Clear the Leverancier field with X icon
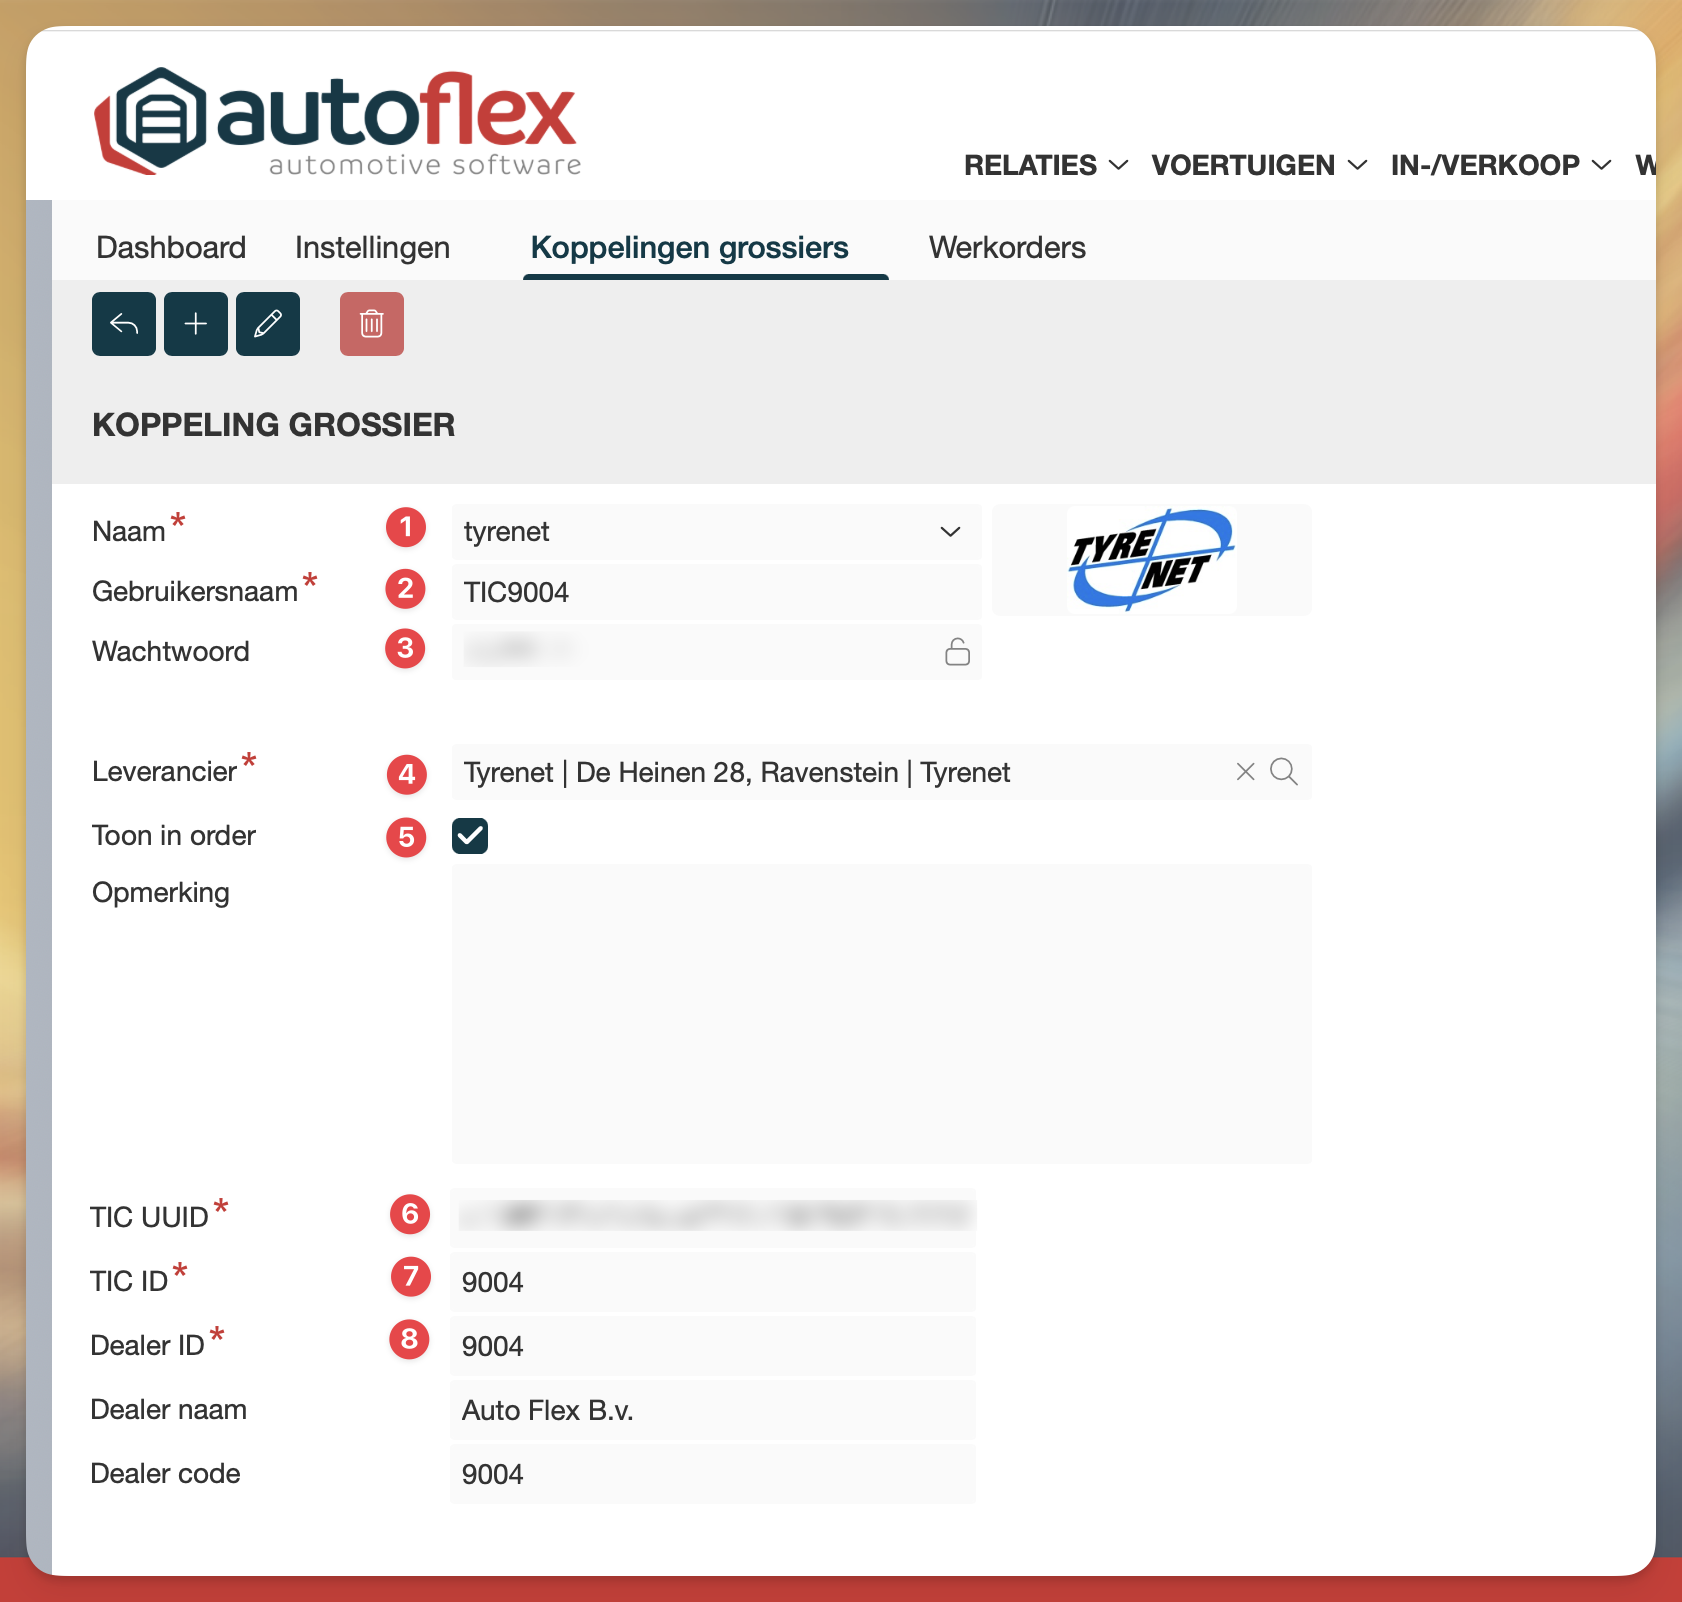 [1245, 772]
